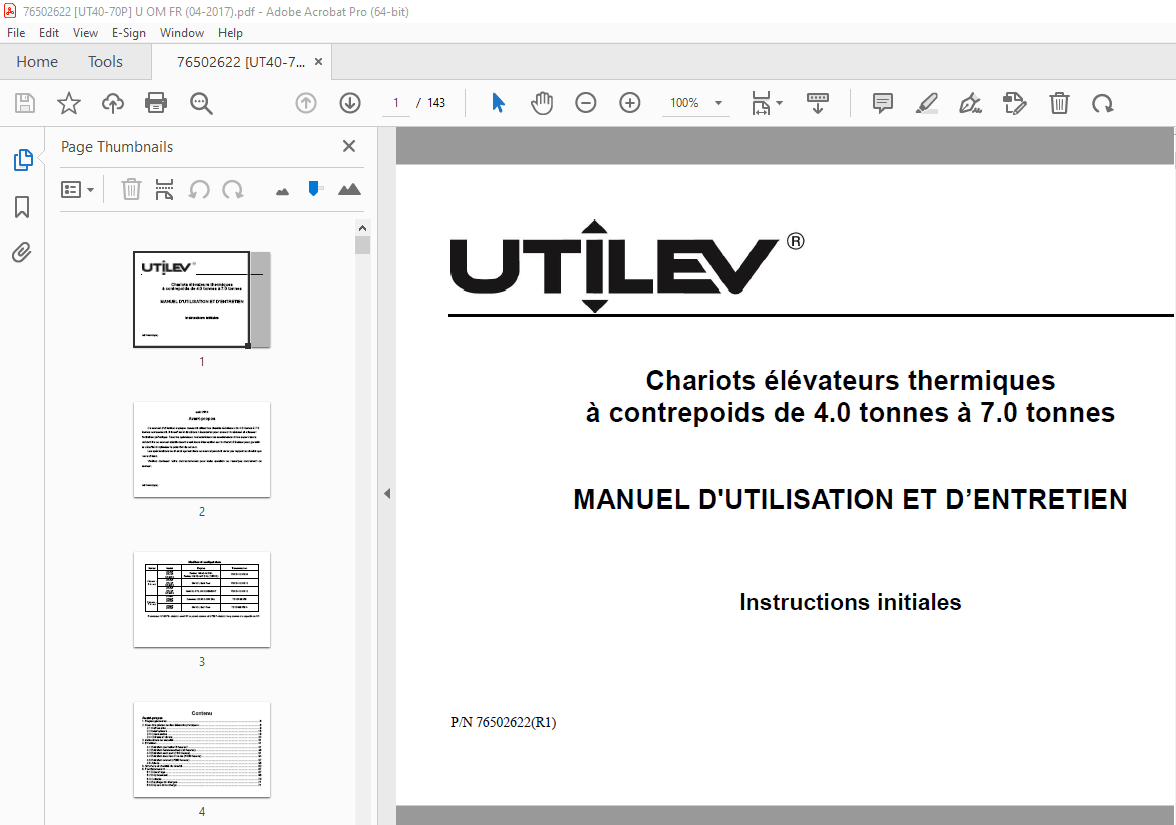This screenshot has height=825, width=1176.
Task: Open the zoom level dropdown
Action: pos(717,102)
